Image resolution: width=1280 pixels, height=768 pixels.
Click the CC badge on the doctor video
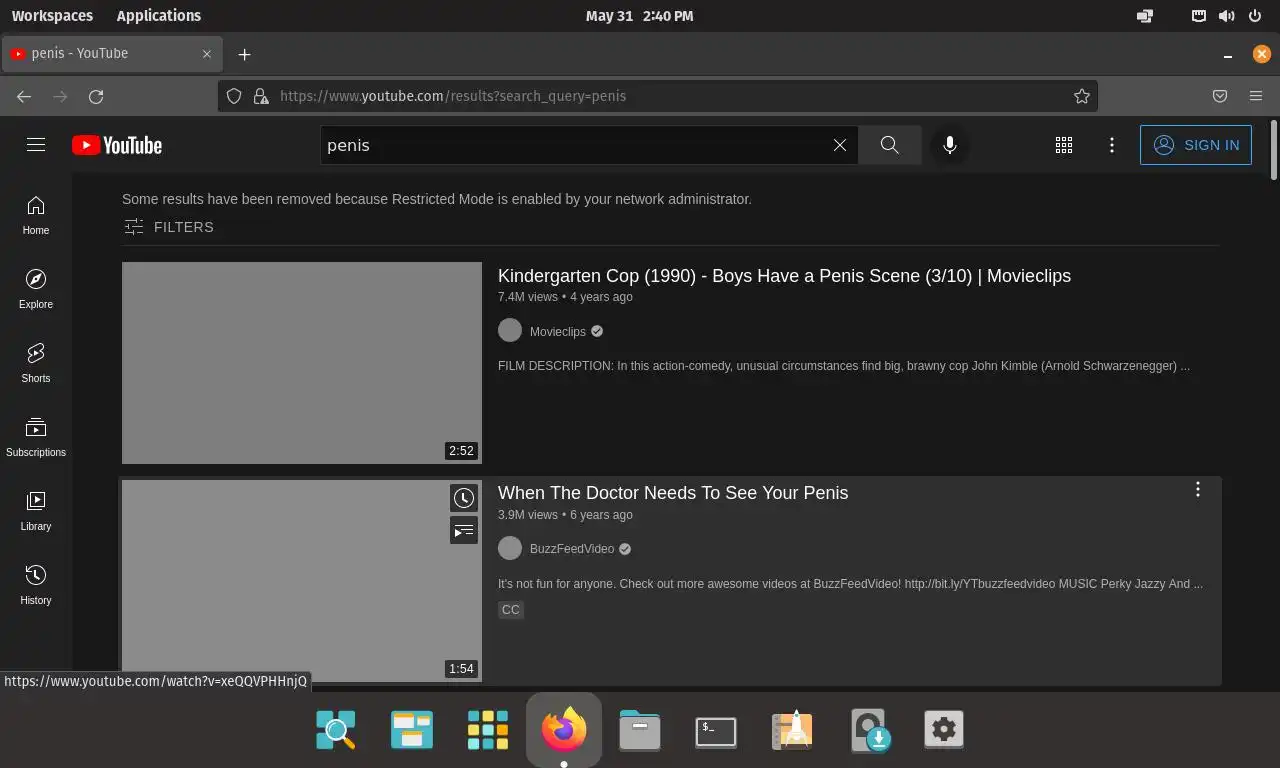[511, 610]
